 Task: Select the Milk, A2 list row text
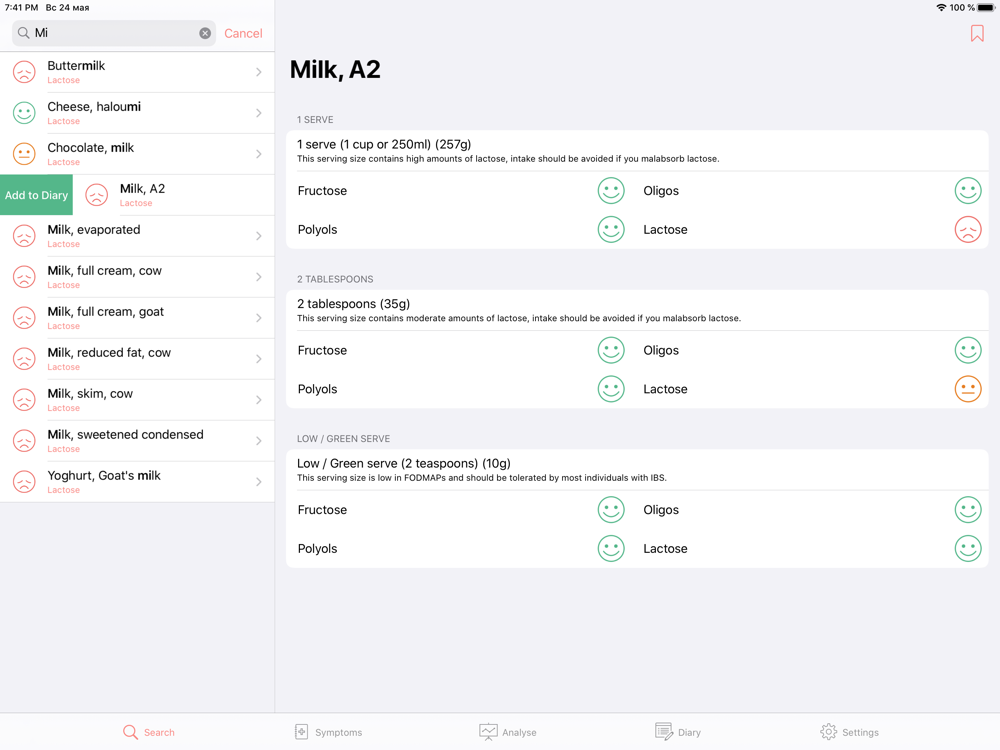142,189
